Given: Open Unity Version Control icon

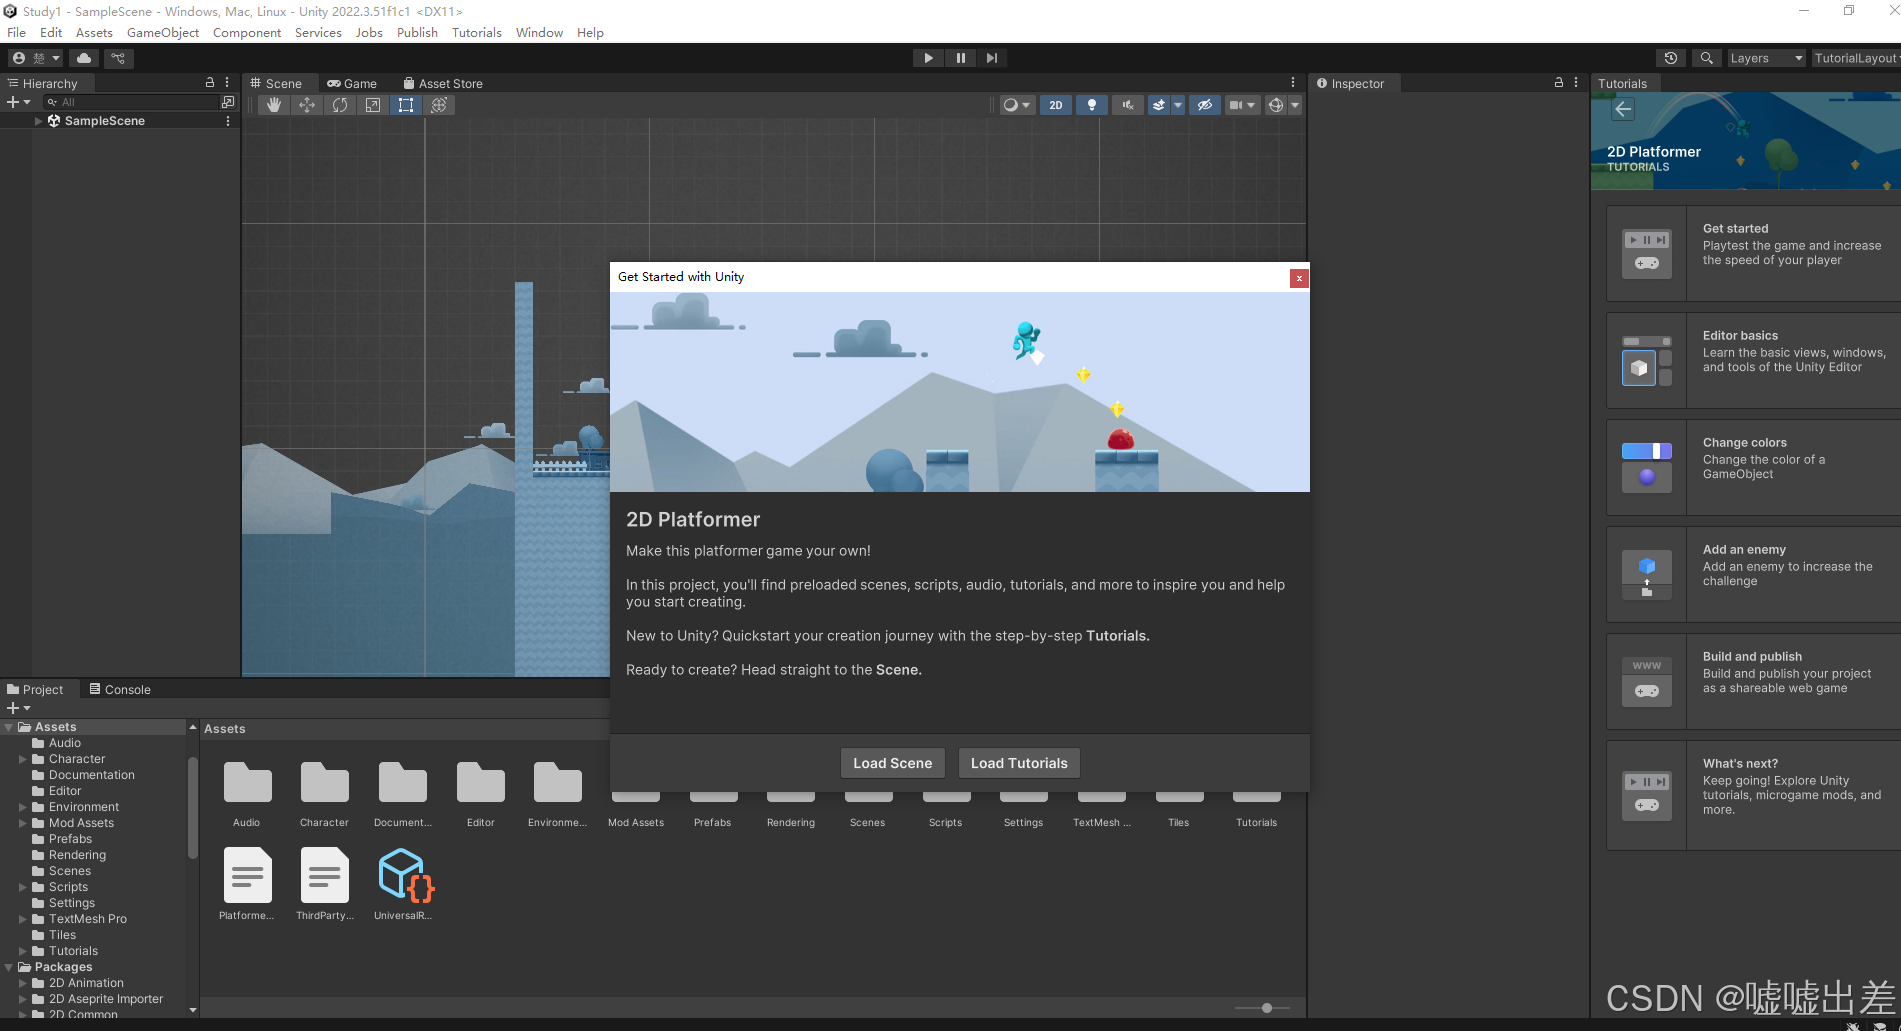Looking at the screenshot, I should 118,58.
